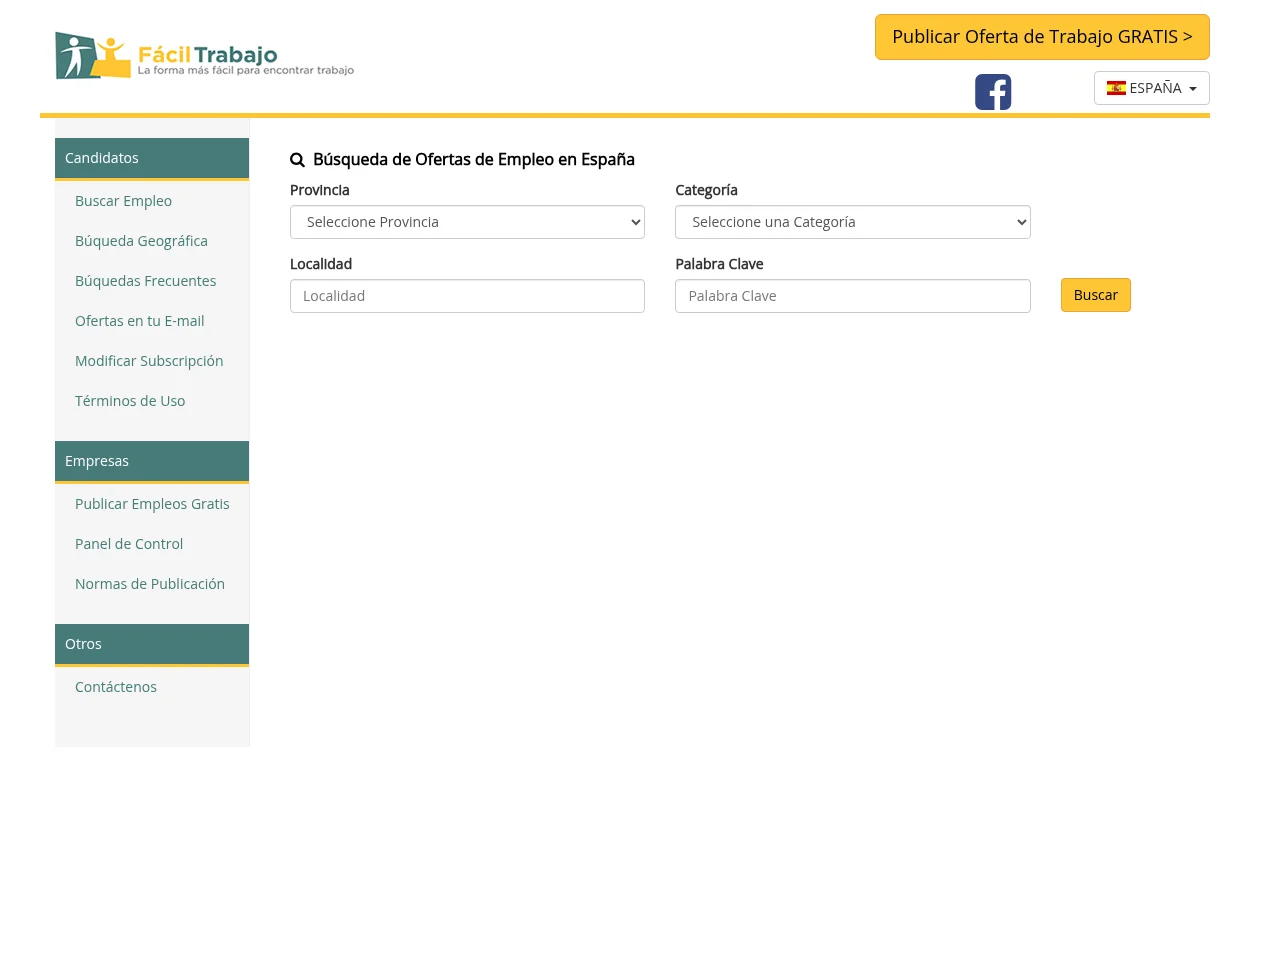Click Publicar Oferta de Trabajo GRATIS button
Viewport: 1280px width, 960px height.
click(1042, 37)
